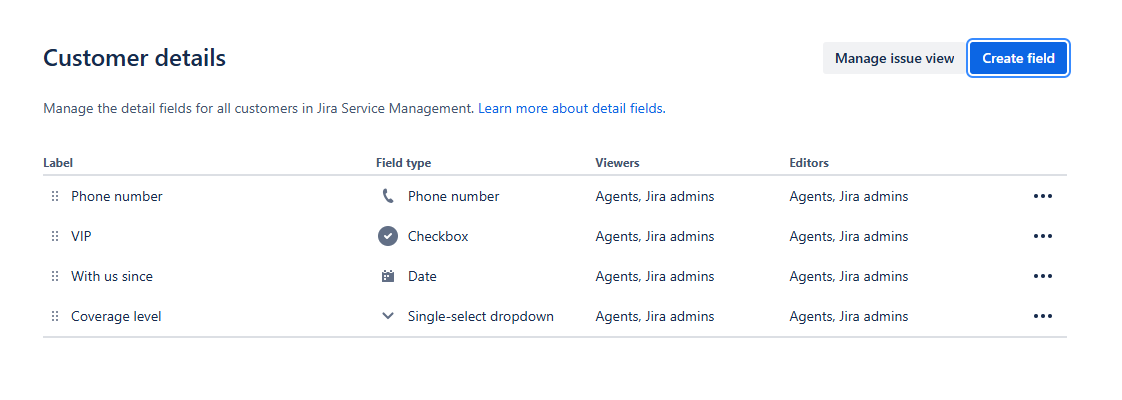Click the Viewers column header
Image resolution: width=1122 pixels, height=400 pixels.
(618, 162)
